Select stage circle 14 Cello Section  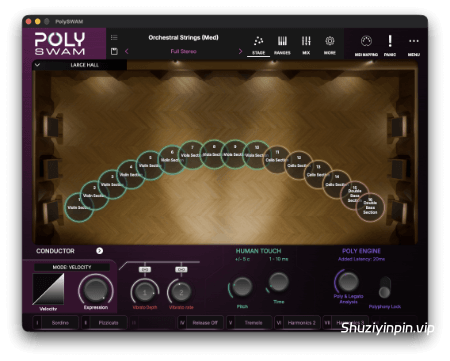(337, 184)
